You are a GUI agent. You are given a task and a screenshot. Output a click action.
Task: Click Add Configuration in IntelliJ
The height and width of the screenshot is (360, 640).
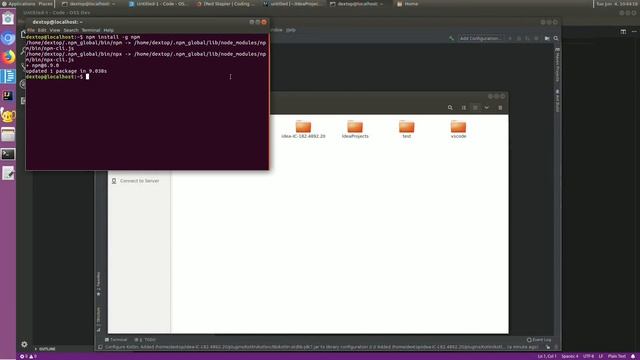480,38
